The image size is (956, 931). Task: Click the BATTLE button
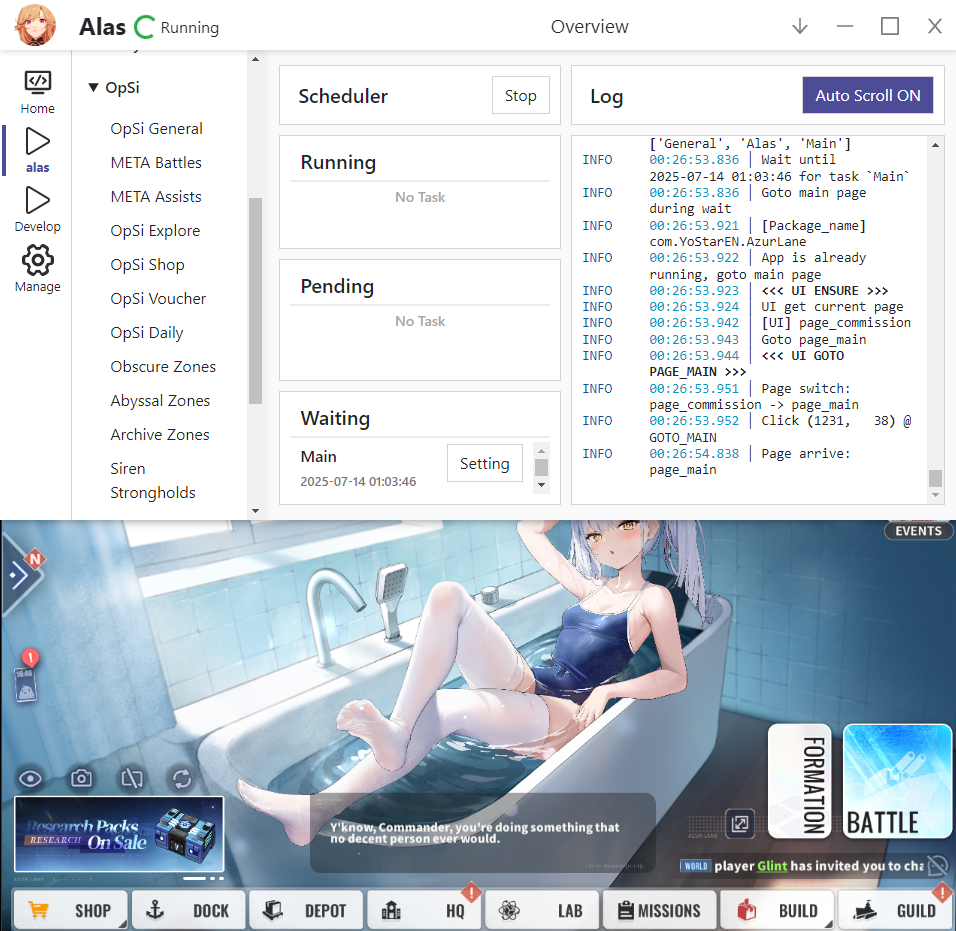point(897,781)
